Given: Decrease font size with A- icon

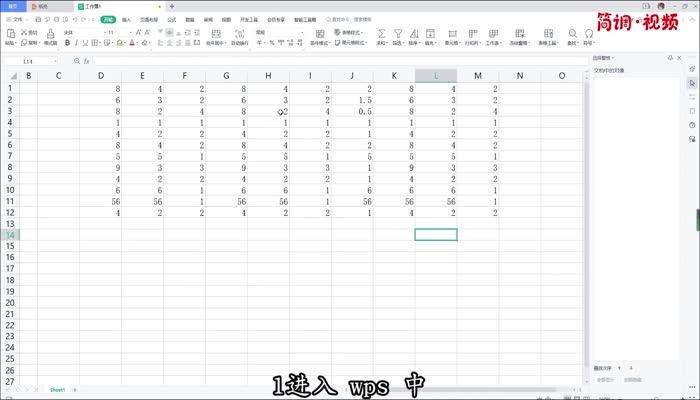Looking at the screenshot, I should click(x=147, y=32).
